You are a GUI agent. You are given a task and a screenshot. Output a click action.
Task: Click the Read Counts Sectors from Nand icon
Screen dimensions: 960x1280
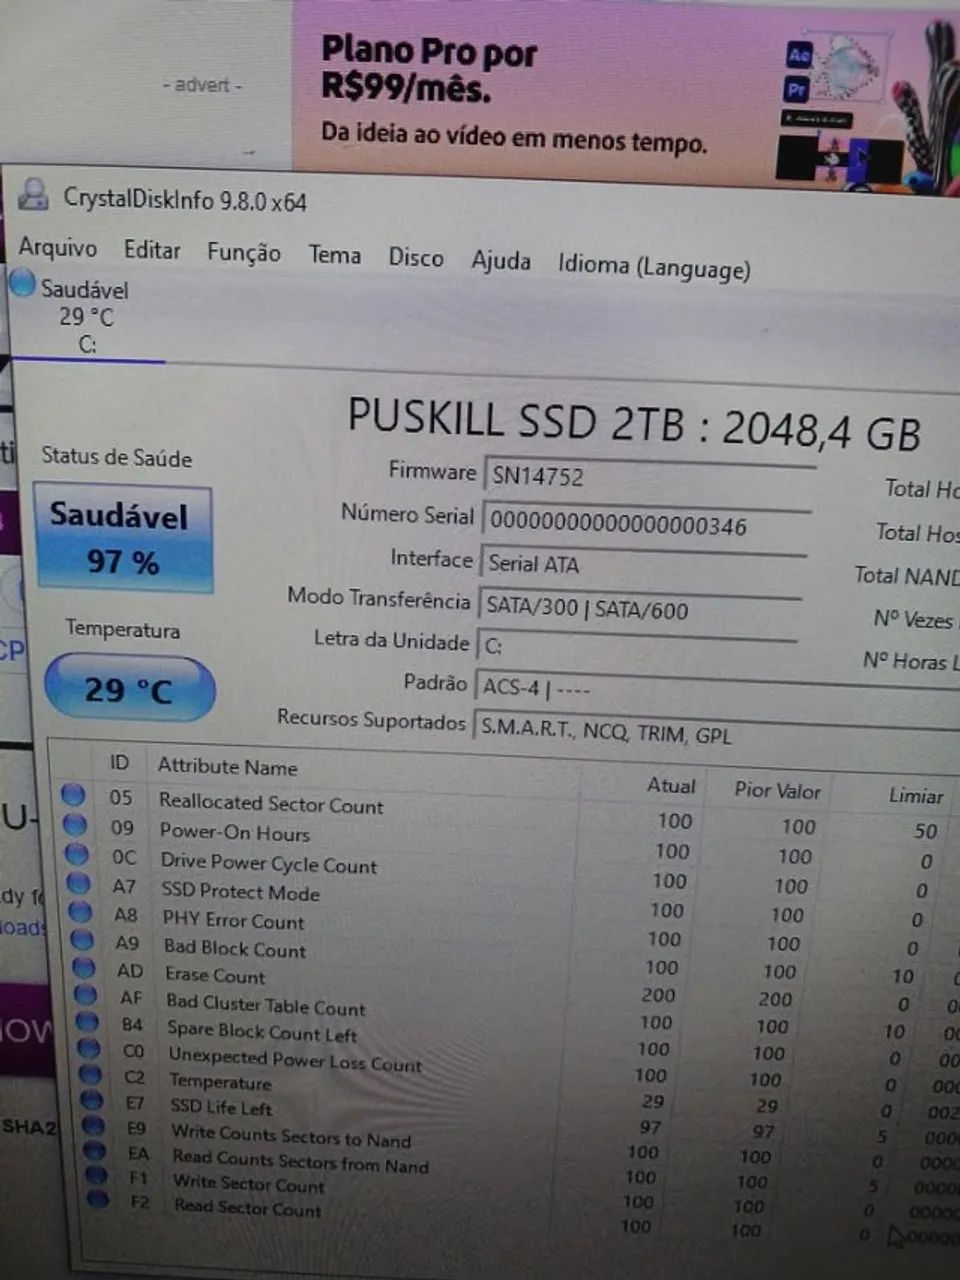tap(95, 1150)
